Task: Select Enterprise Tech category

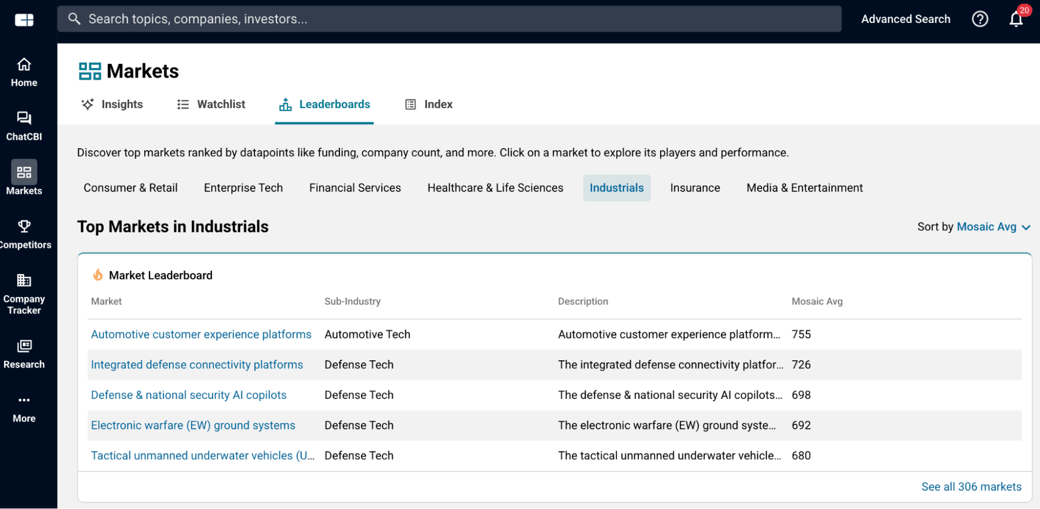Action: click(x=243, y=188)
